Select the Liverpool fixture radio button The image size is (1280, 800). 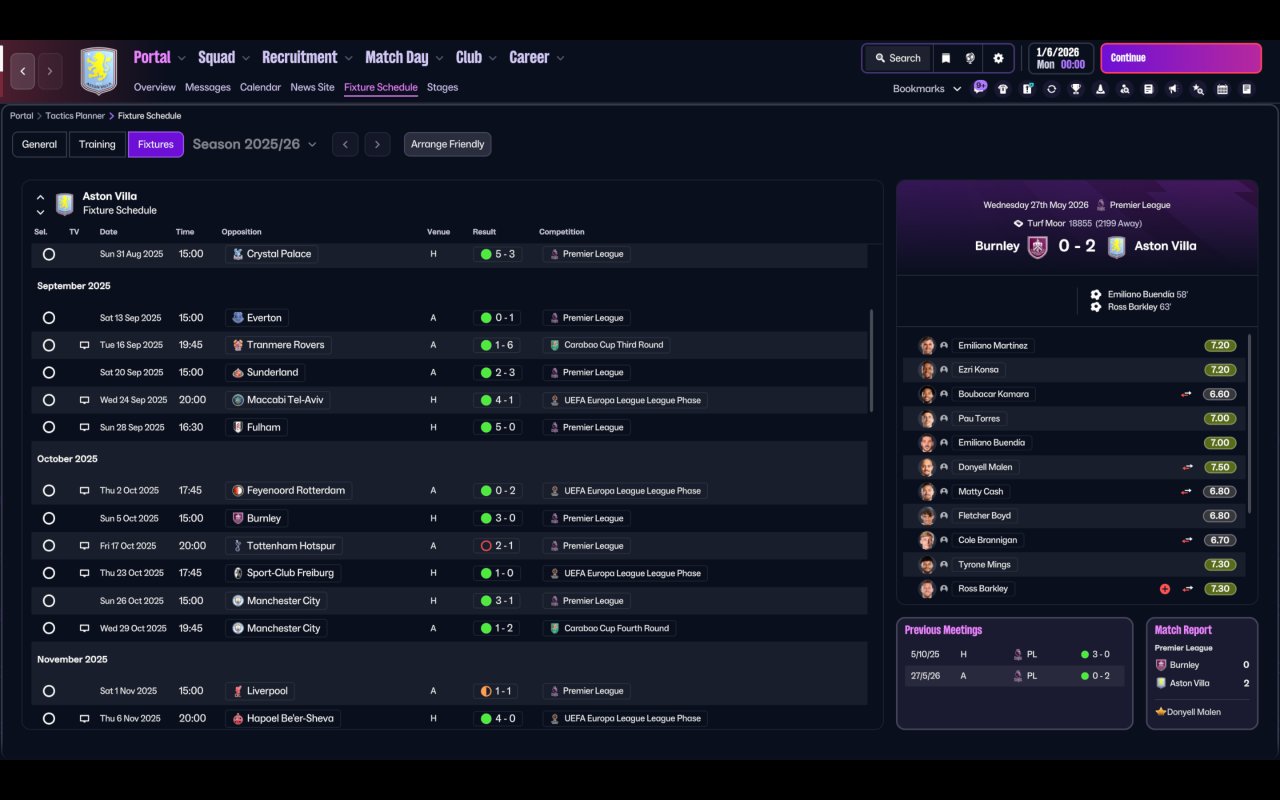pos(48,691)
